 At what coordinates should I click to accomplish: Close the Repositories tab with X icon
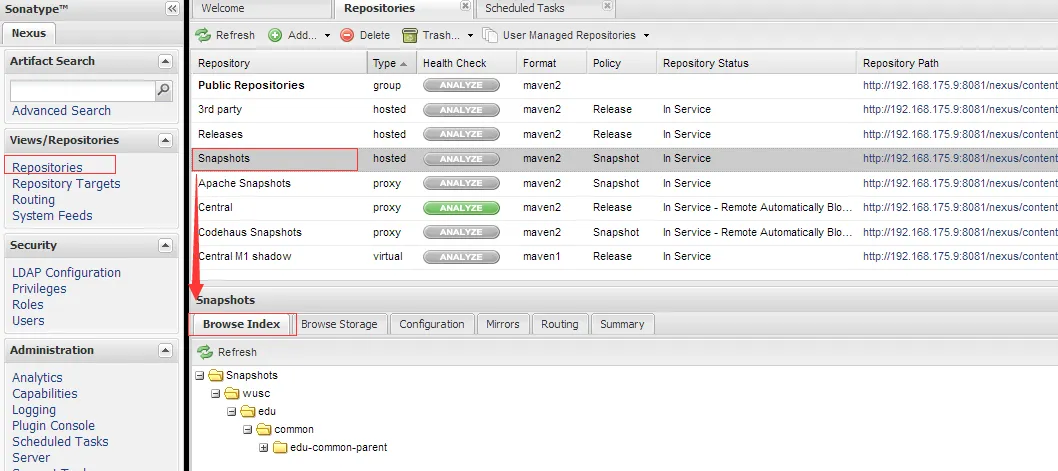pyautogui.click(x=465, y=6)
